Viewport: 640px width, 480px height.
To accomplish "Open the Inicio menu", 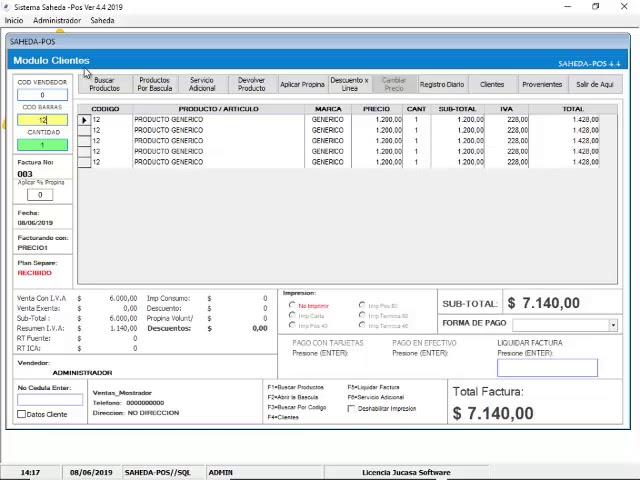I will (x=14, y=20).
